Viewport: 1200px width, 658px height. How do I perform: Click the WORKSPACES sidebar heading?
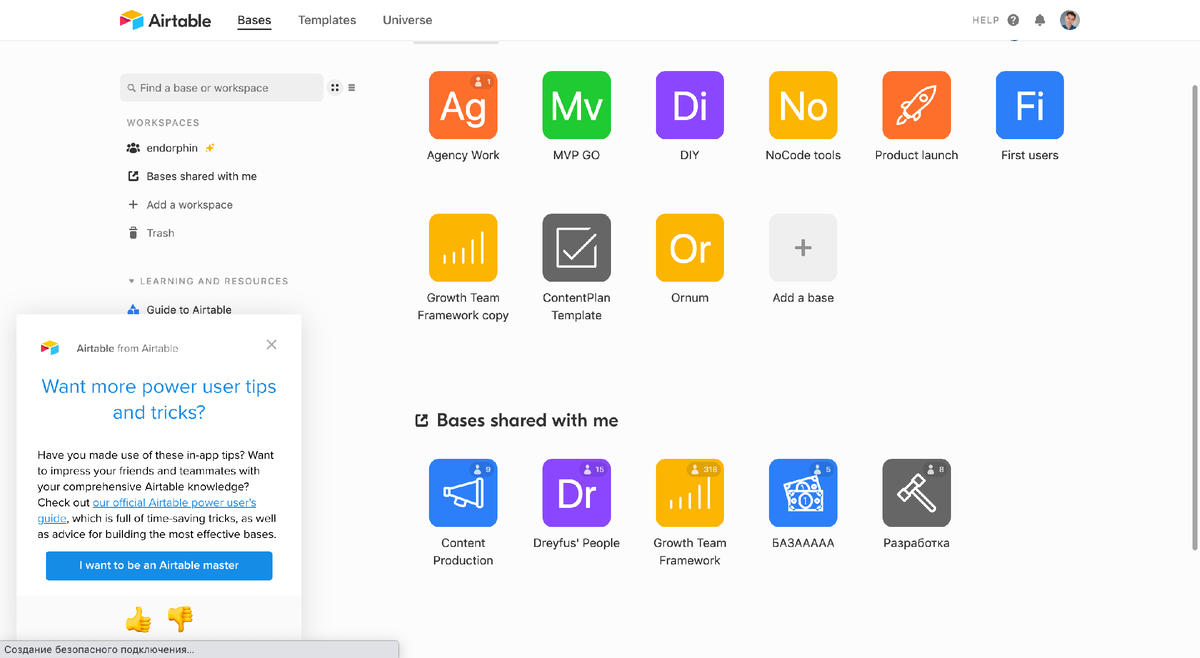coord(163,123)
